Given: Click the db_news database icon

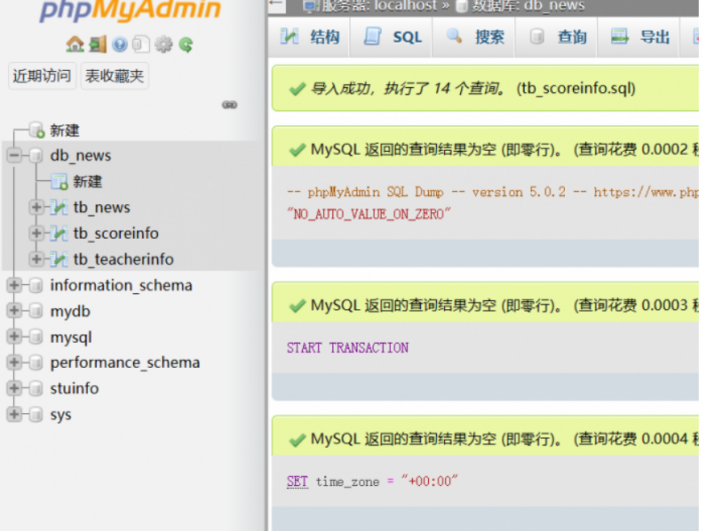Looking at the screenshot, I should coord(36,156).
